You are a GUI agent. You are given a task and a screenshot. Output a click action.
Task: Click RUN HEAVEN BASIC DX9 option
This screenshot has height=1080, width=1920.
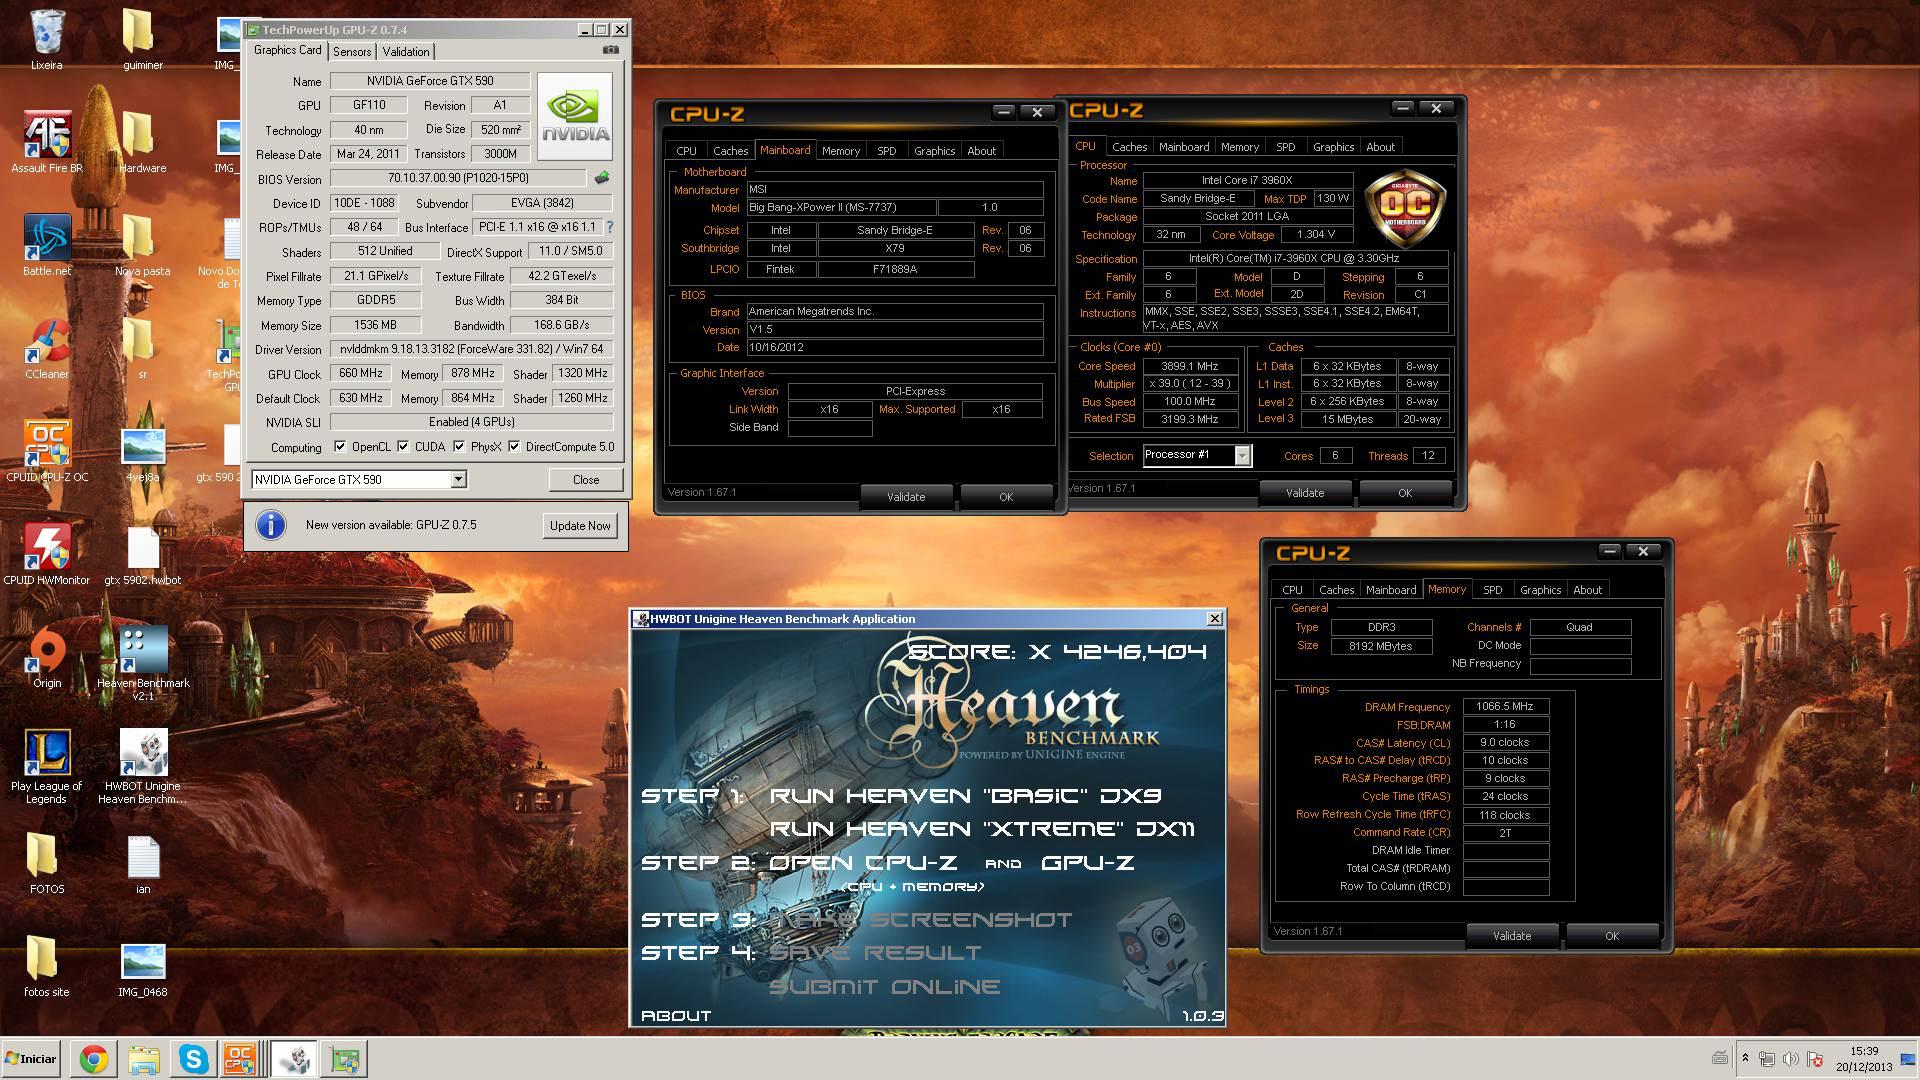click(x=965, y=796)
